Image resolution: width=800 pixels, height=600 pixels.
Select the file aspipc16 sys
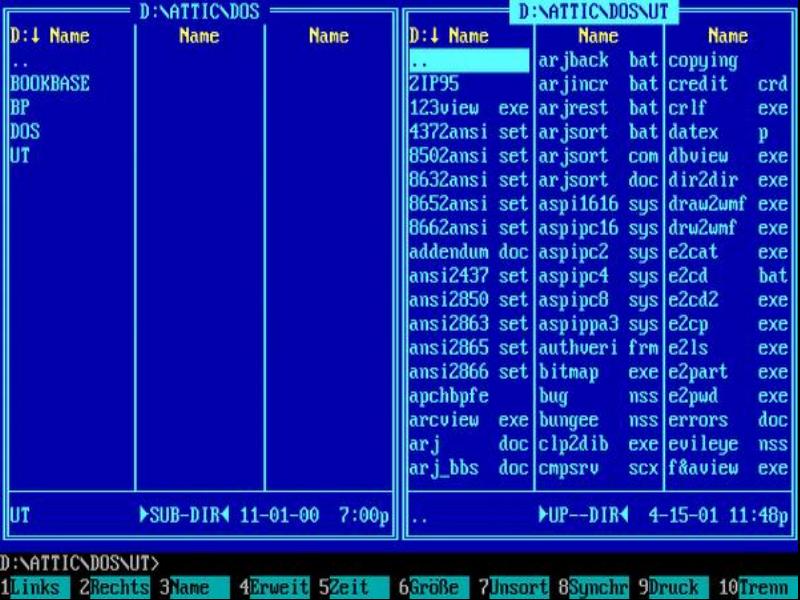(x=598, y=228)
